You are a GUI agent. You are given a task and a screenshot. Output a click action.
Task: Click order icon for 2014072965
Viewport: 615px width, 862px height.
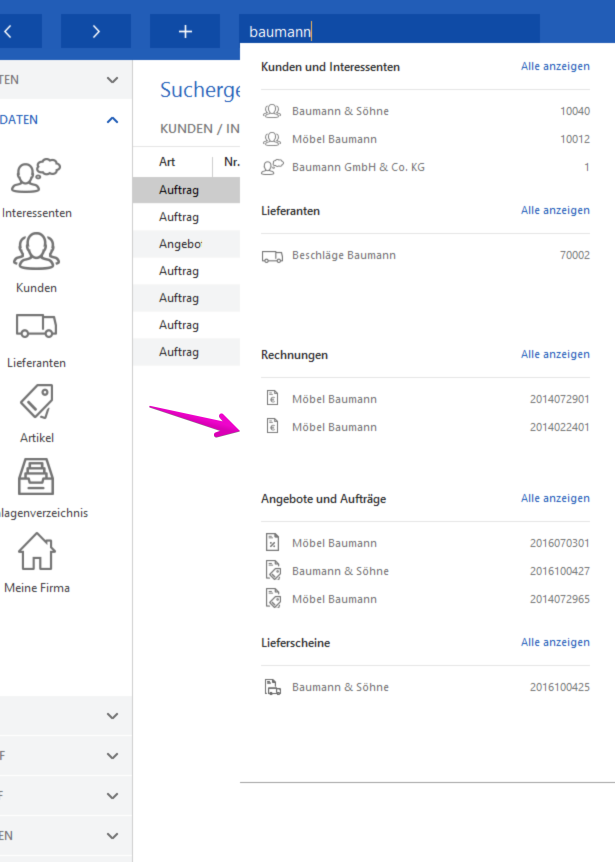(x=273, y=598)
